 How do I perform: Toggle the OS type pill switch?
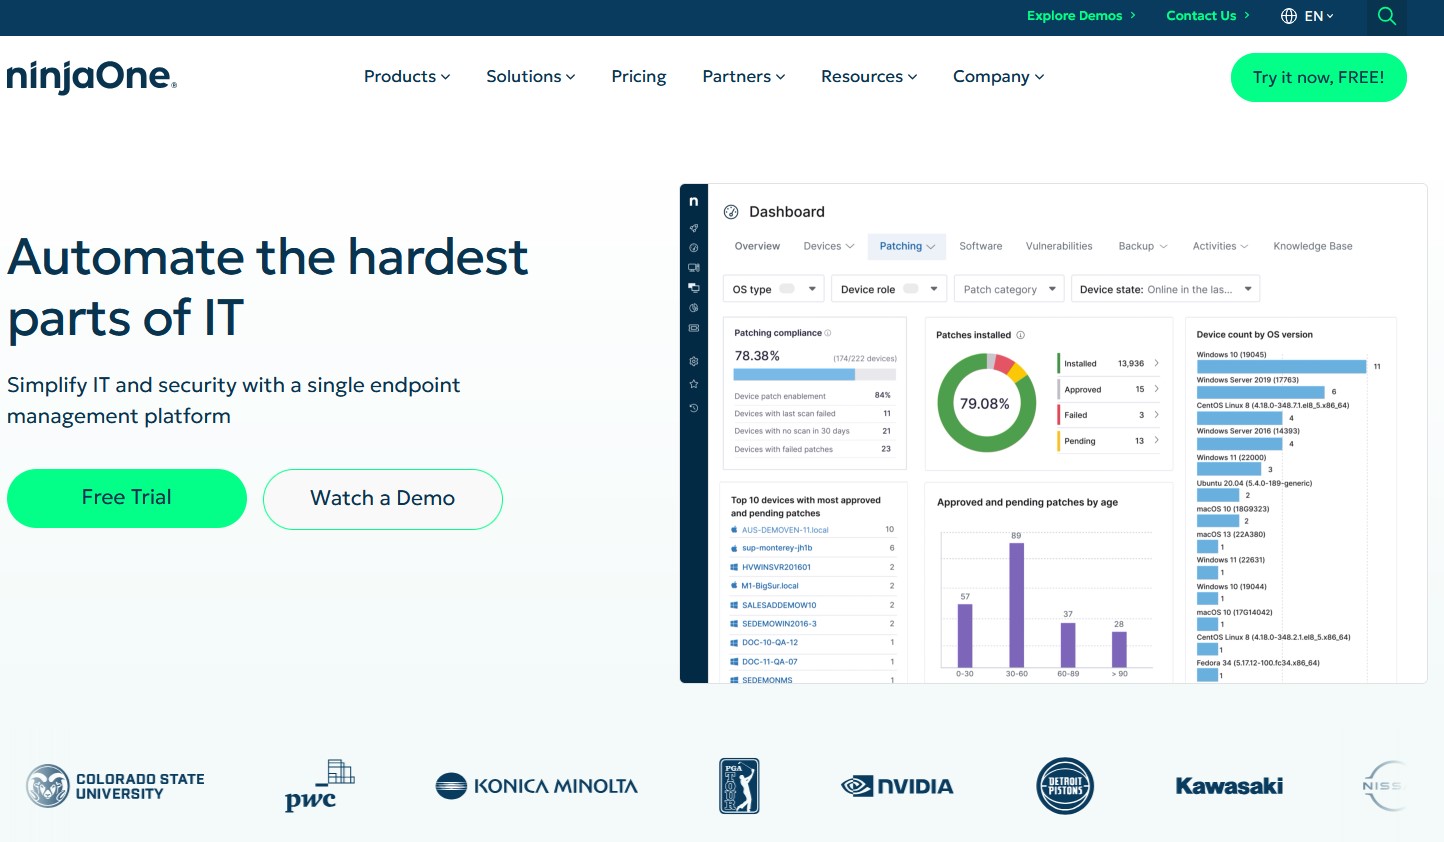pyautogui.click(x=787, y=289)
